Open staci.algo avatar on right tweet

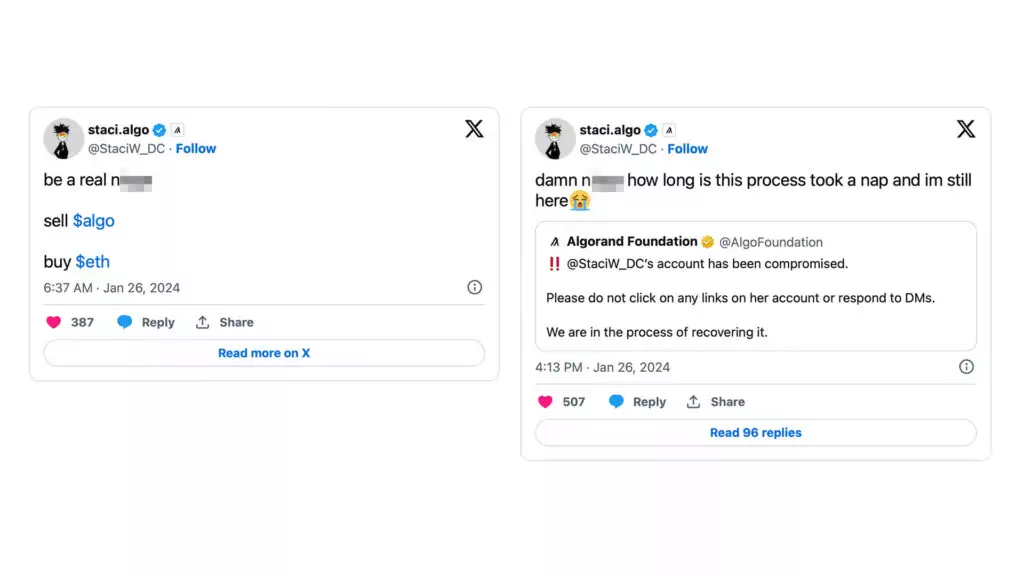tap(555, 138)
